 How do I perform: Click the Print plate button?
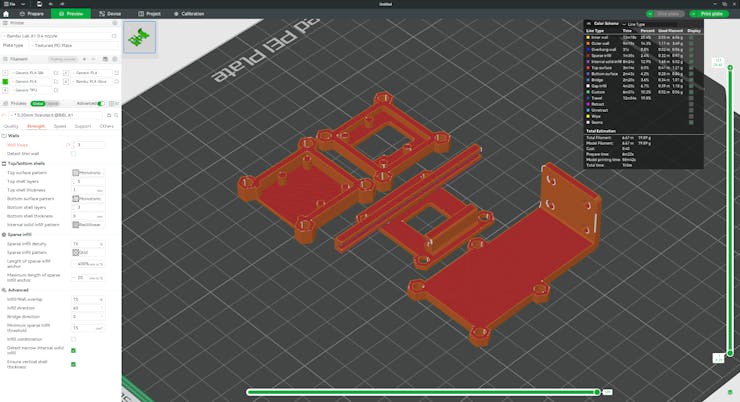709,14
